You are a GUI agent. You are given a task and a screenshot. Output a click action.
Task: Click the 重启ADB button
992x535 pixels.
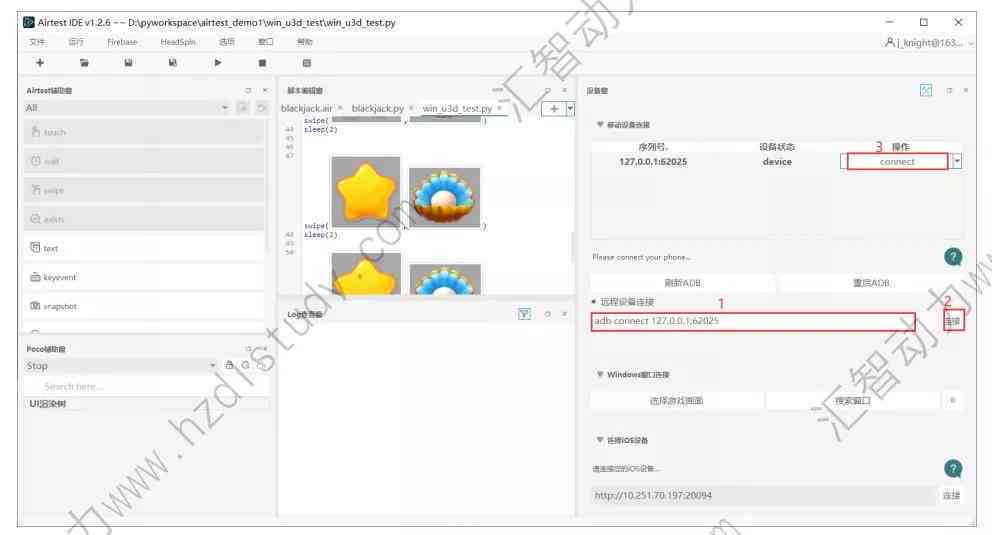[871, 283]
